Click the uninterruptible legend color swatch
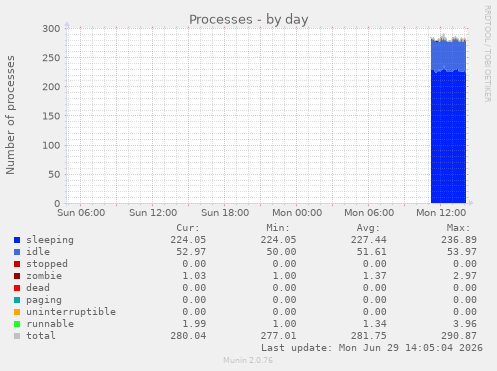 coord(17,312)
